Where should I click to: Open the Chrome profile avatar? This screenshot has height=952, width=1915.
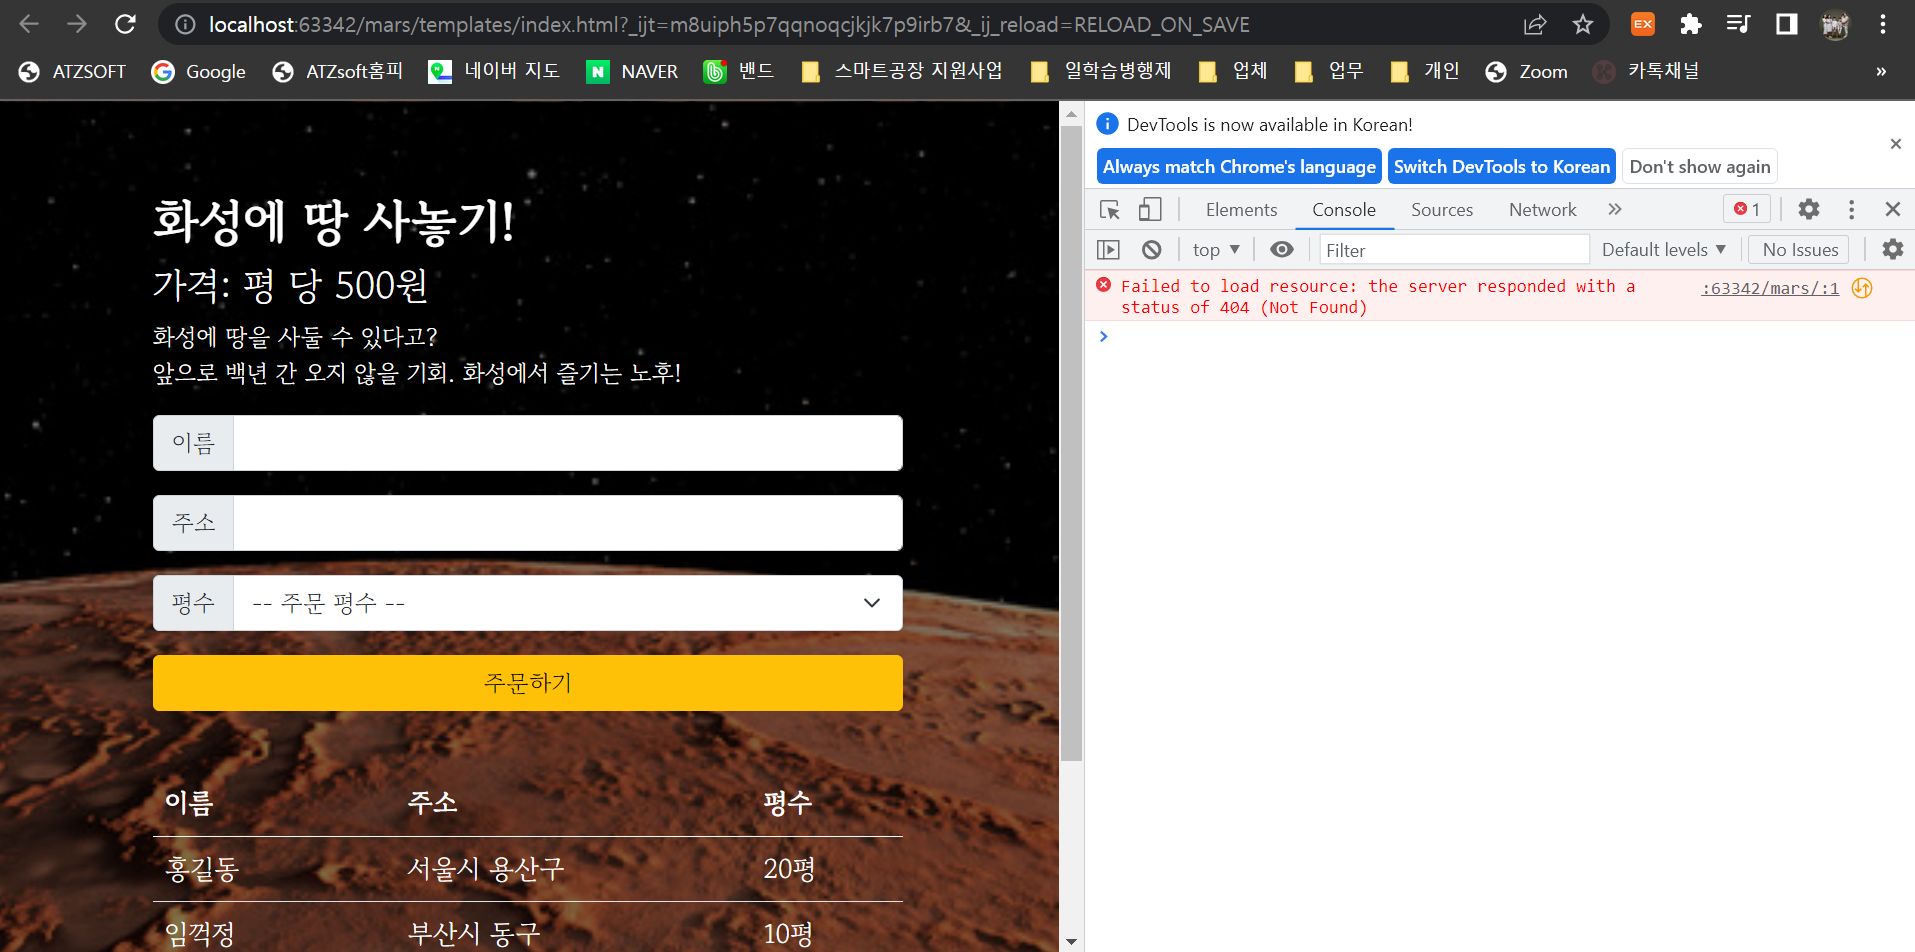1835,24
